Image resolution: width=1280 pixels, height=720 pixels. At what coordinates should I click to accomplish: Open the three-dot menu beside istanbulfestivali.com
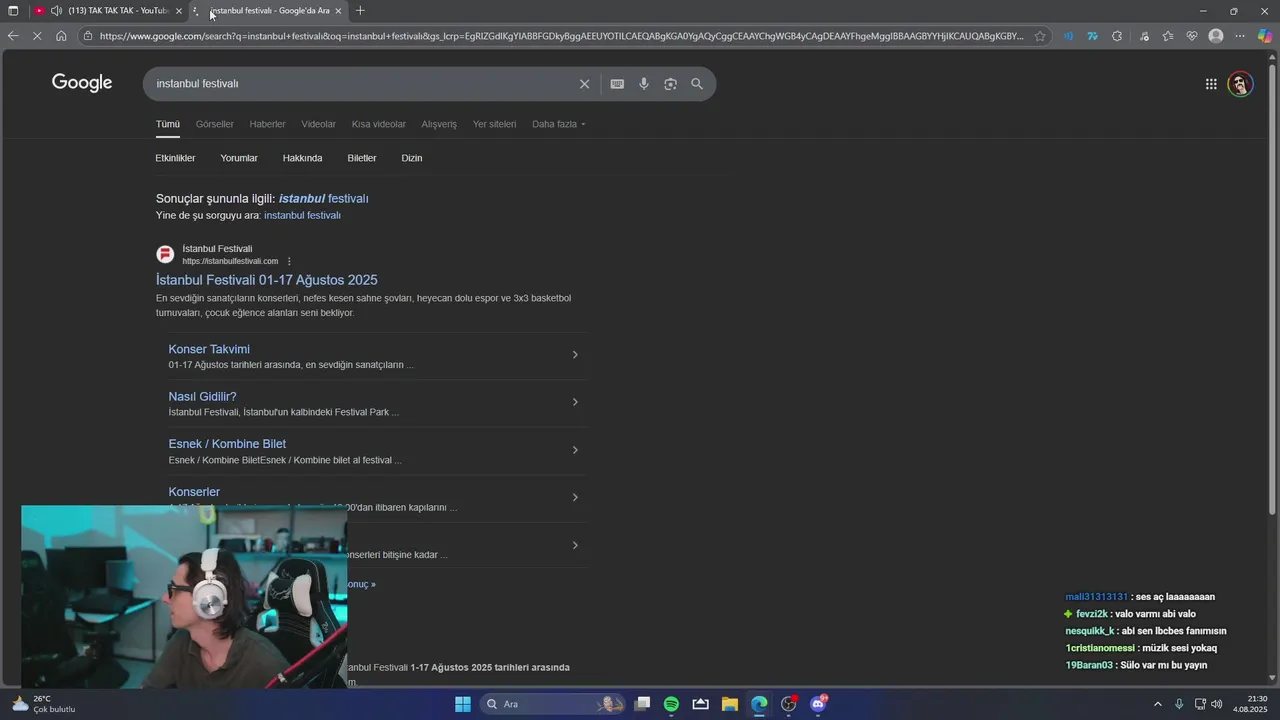[289, 261]
